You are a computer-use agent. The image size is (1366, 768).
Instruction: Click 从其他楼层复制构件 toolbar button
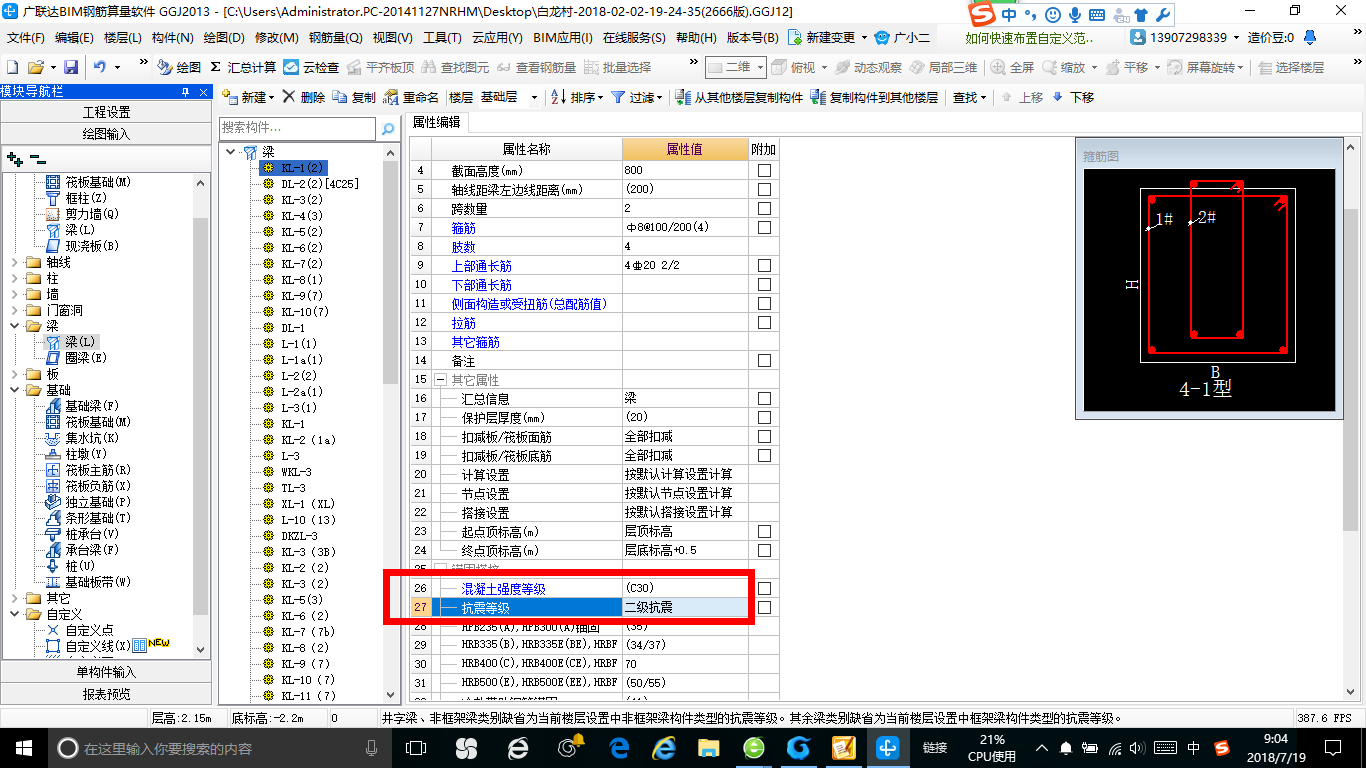[x=740, y=97]
